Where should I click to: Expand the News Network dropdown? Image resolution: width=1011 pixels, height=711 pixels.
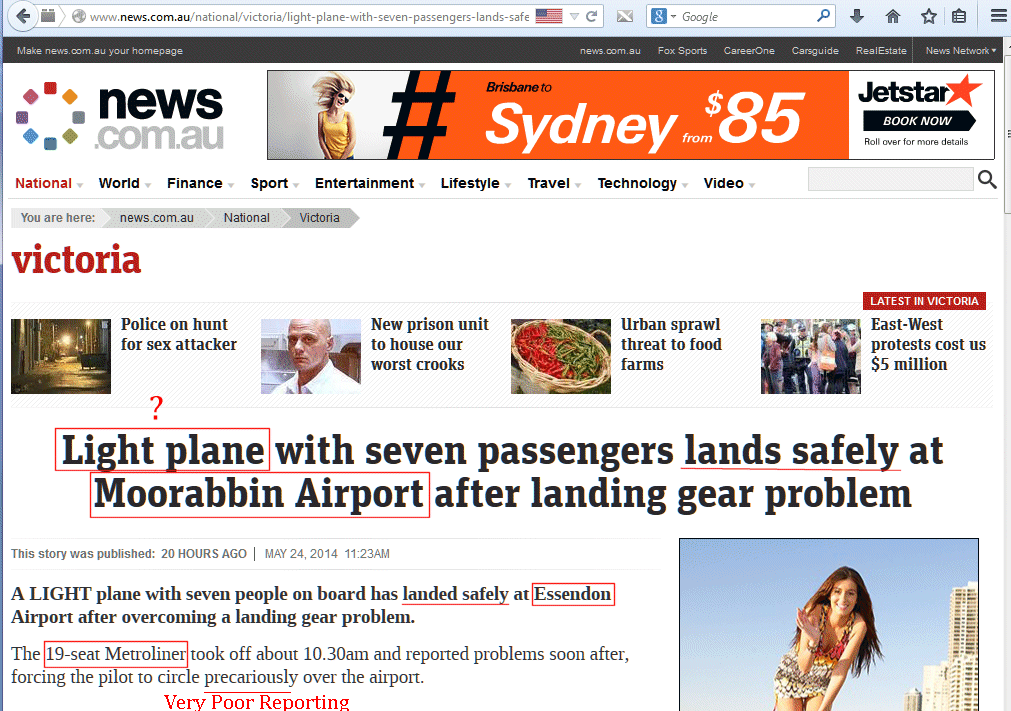(960, 50)
